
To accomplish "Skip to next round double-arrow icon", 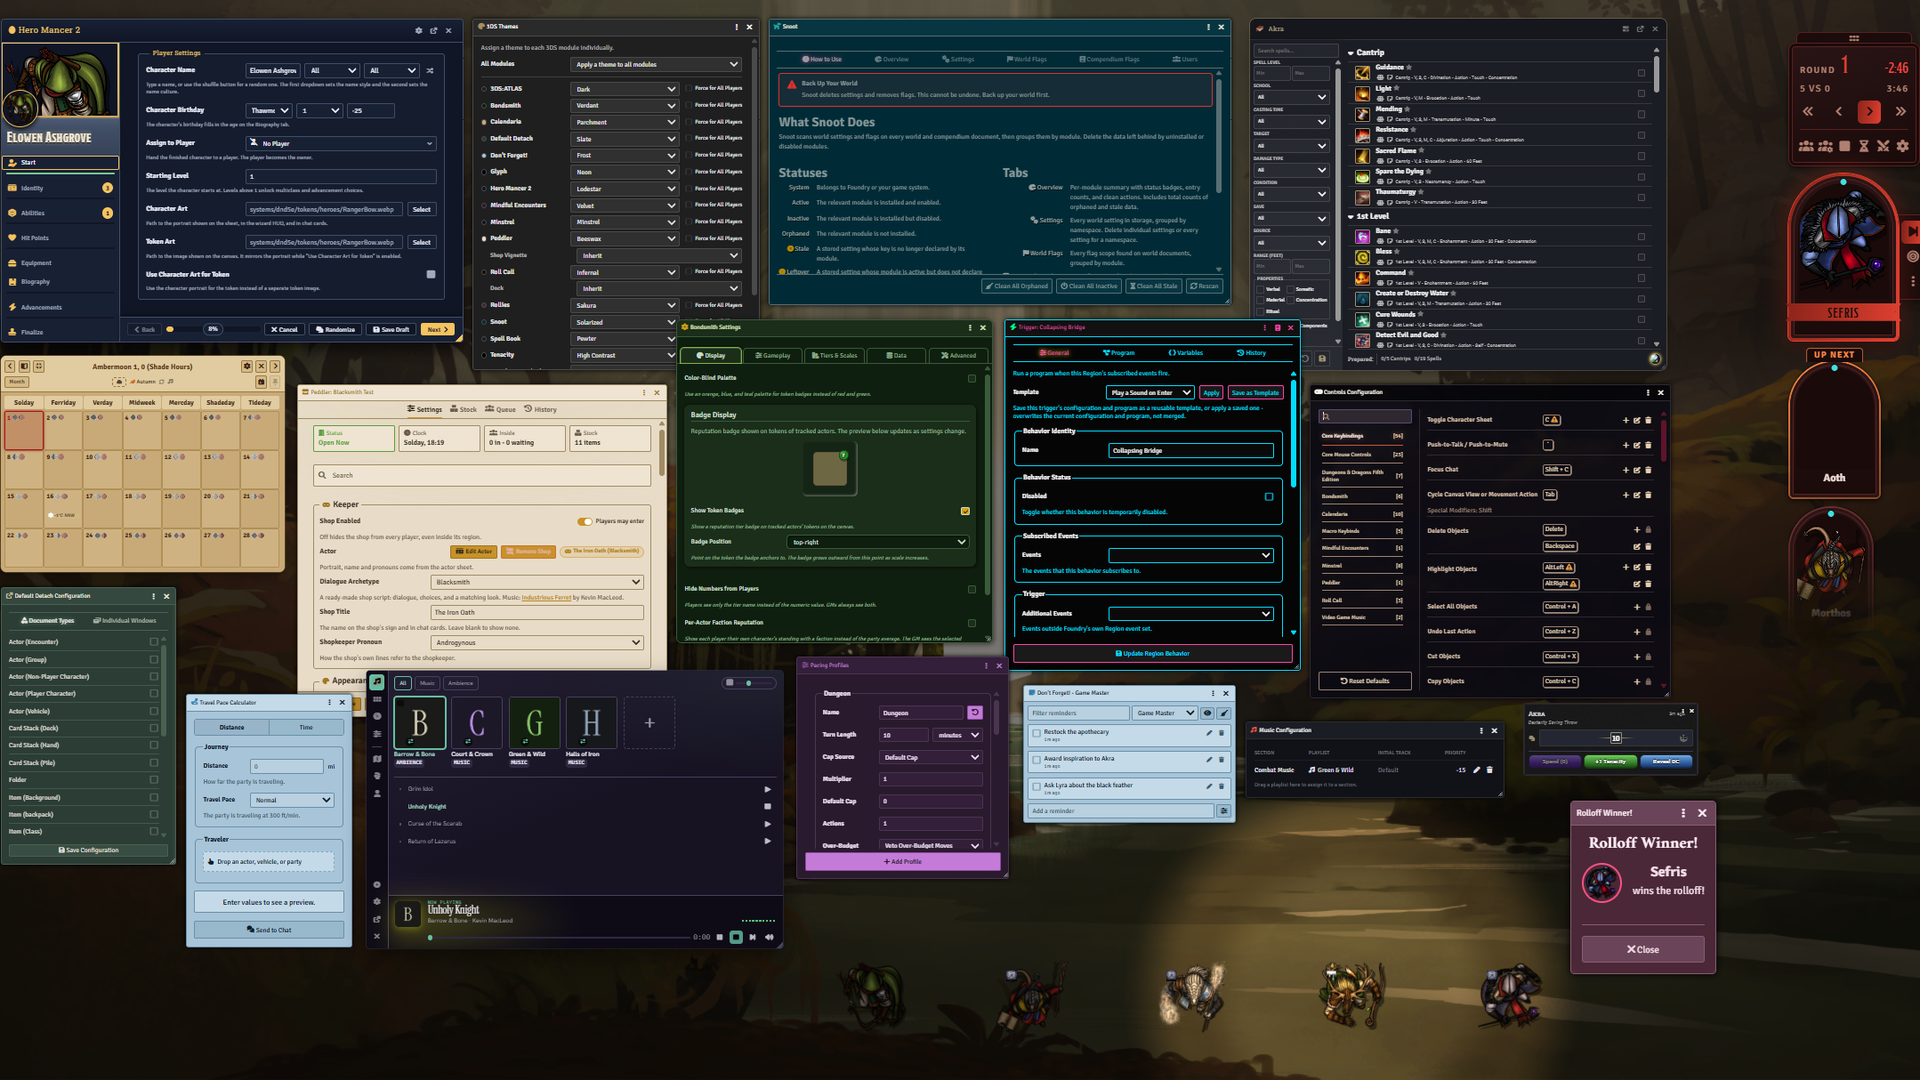I will point(1900,112).
